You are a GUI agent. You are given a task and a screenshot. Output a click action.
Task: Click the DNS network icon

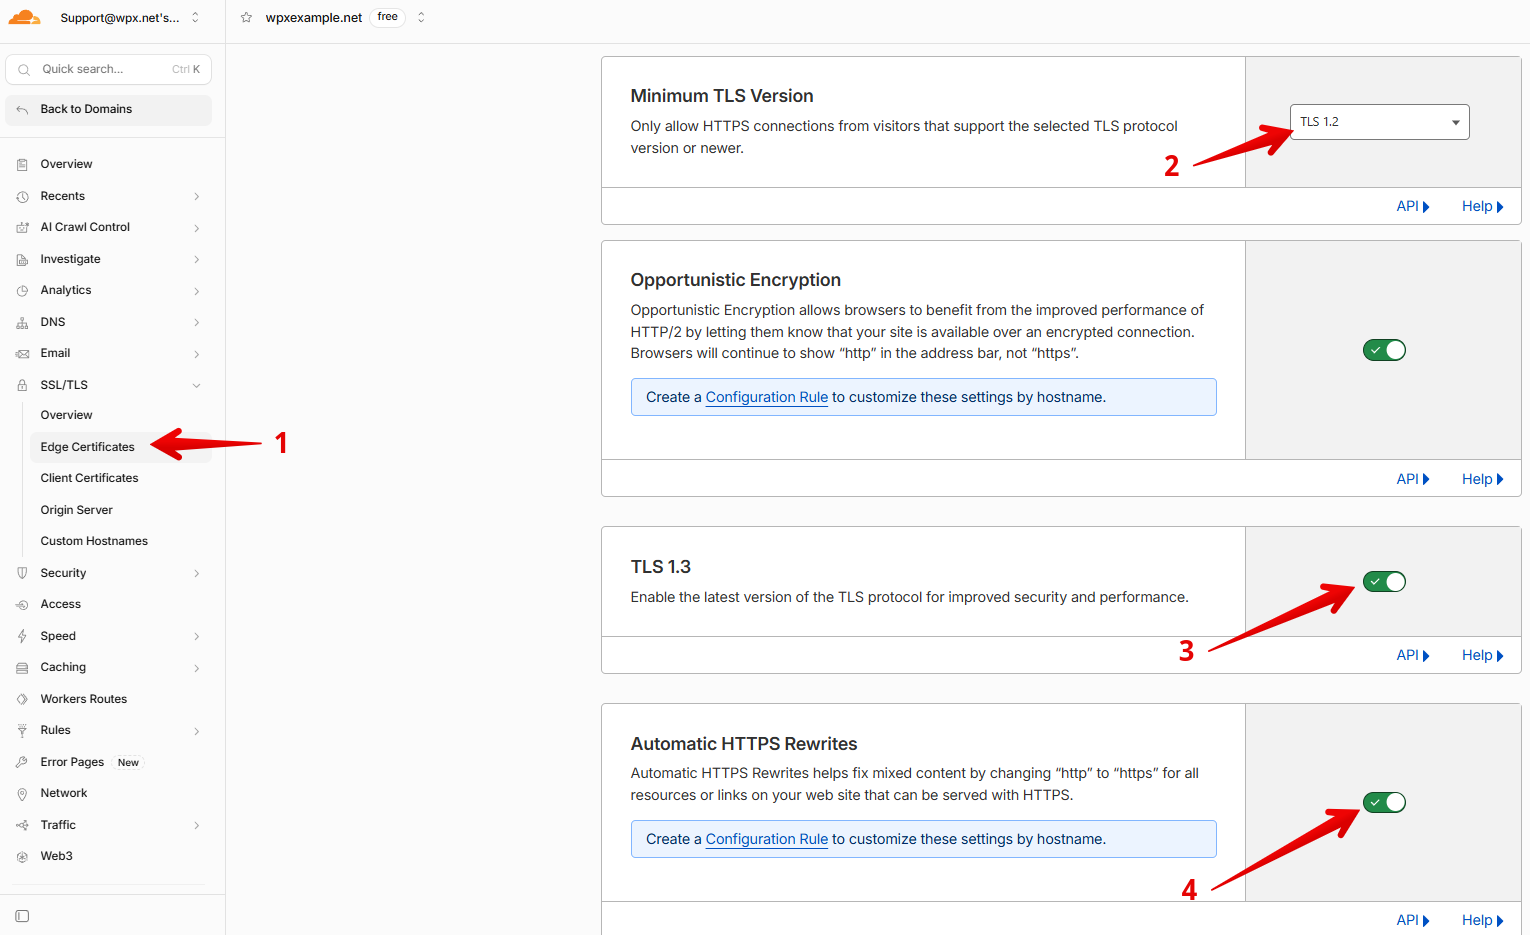point(22,322)
